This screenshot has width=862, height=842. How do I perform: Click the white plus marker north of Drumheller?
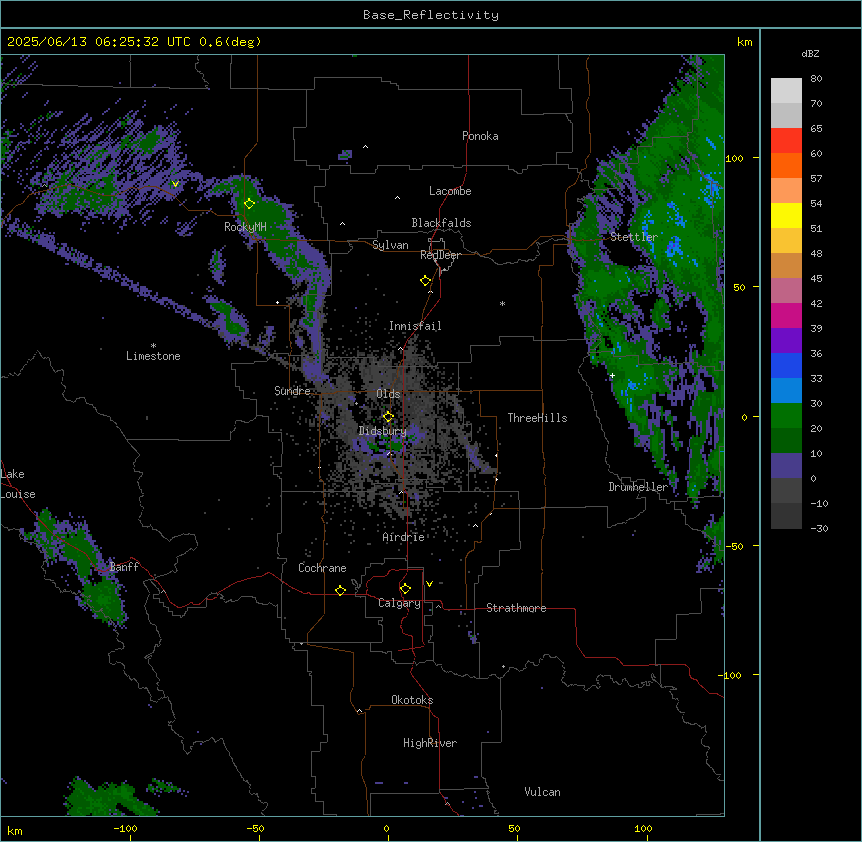[x=612, y=375]
